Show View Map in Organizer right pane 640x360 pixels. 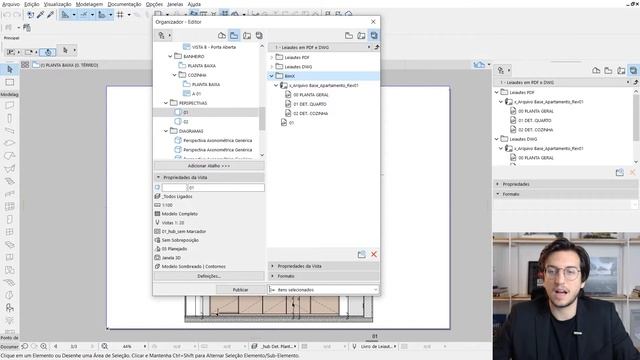pos(349,36)
